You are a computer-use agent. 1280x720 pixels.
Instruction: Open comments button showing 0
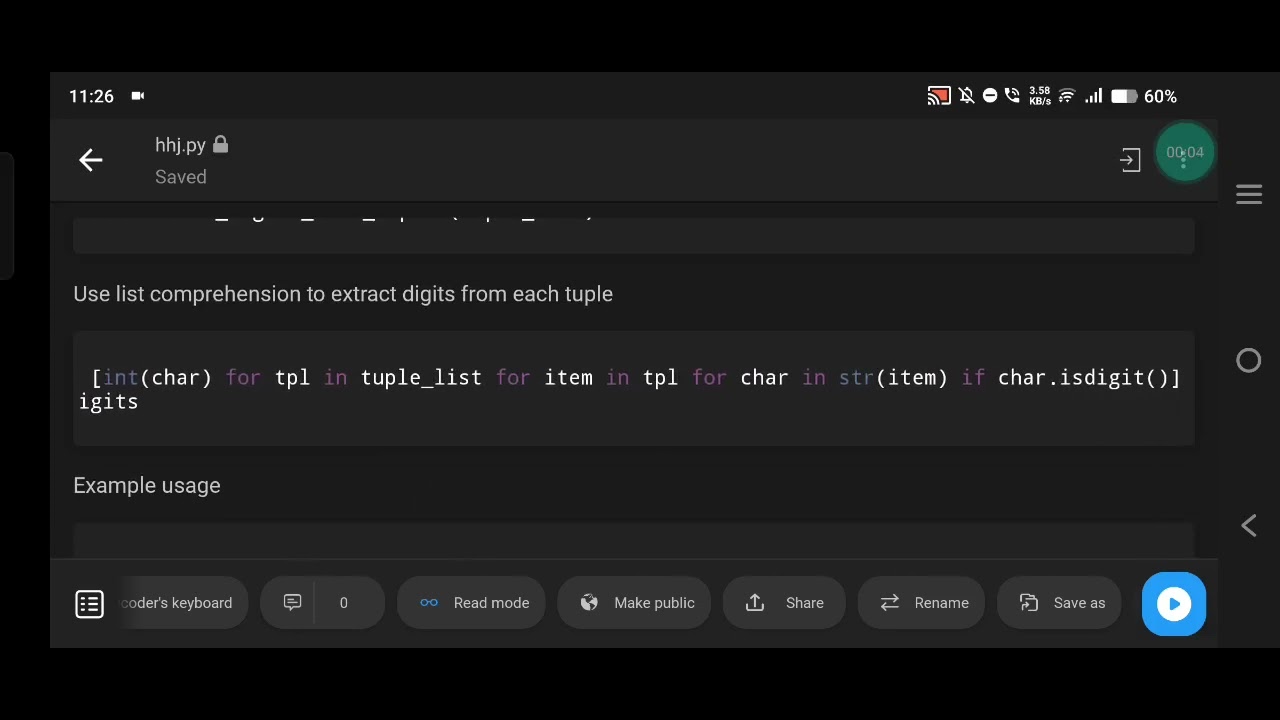click(322, 603)
